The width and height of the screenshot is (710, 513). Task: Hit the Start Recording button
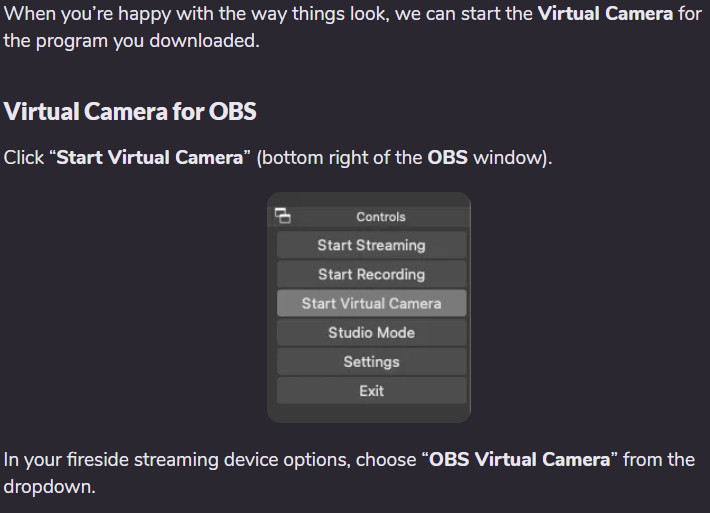[x=371, y=274]
